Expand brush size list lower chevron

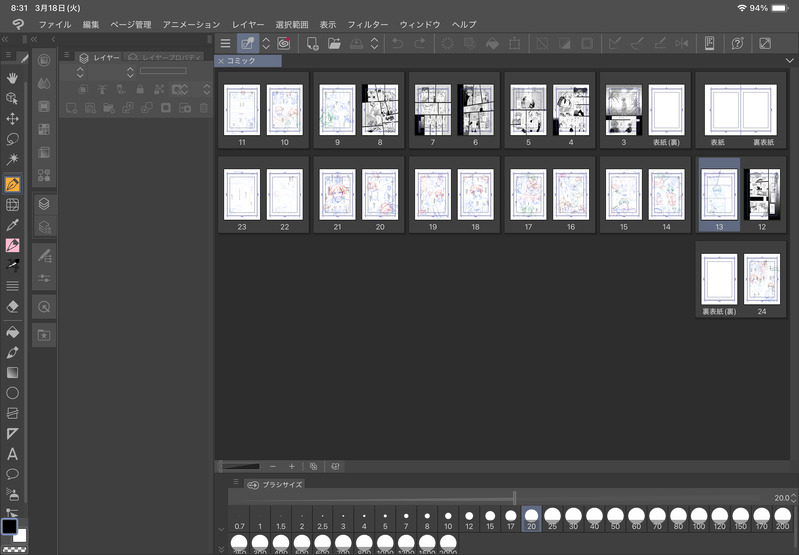coord(221,549)
